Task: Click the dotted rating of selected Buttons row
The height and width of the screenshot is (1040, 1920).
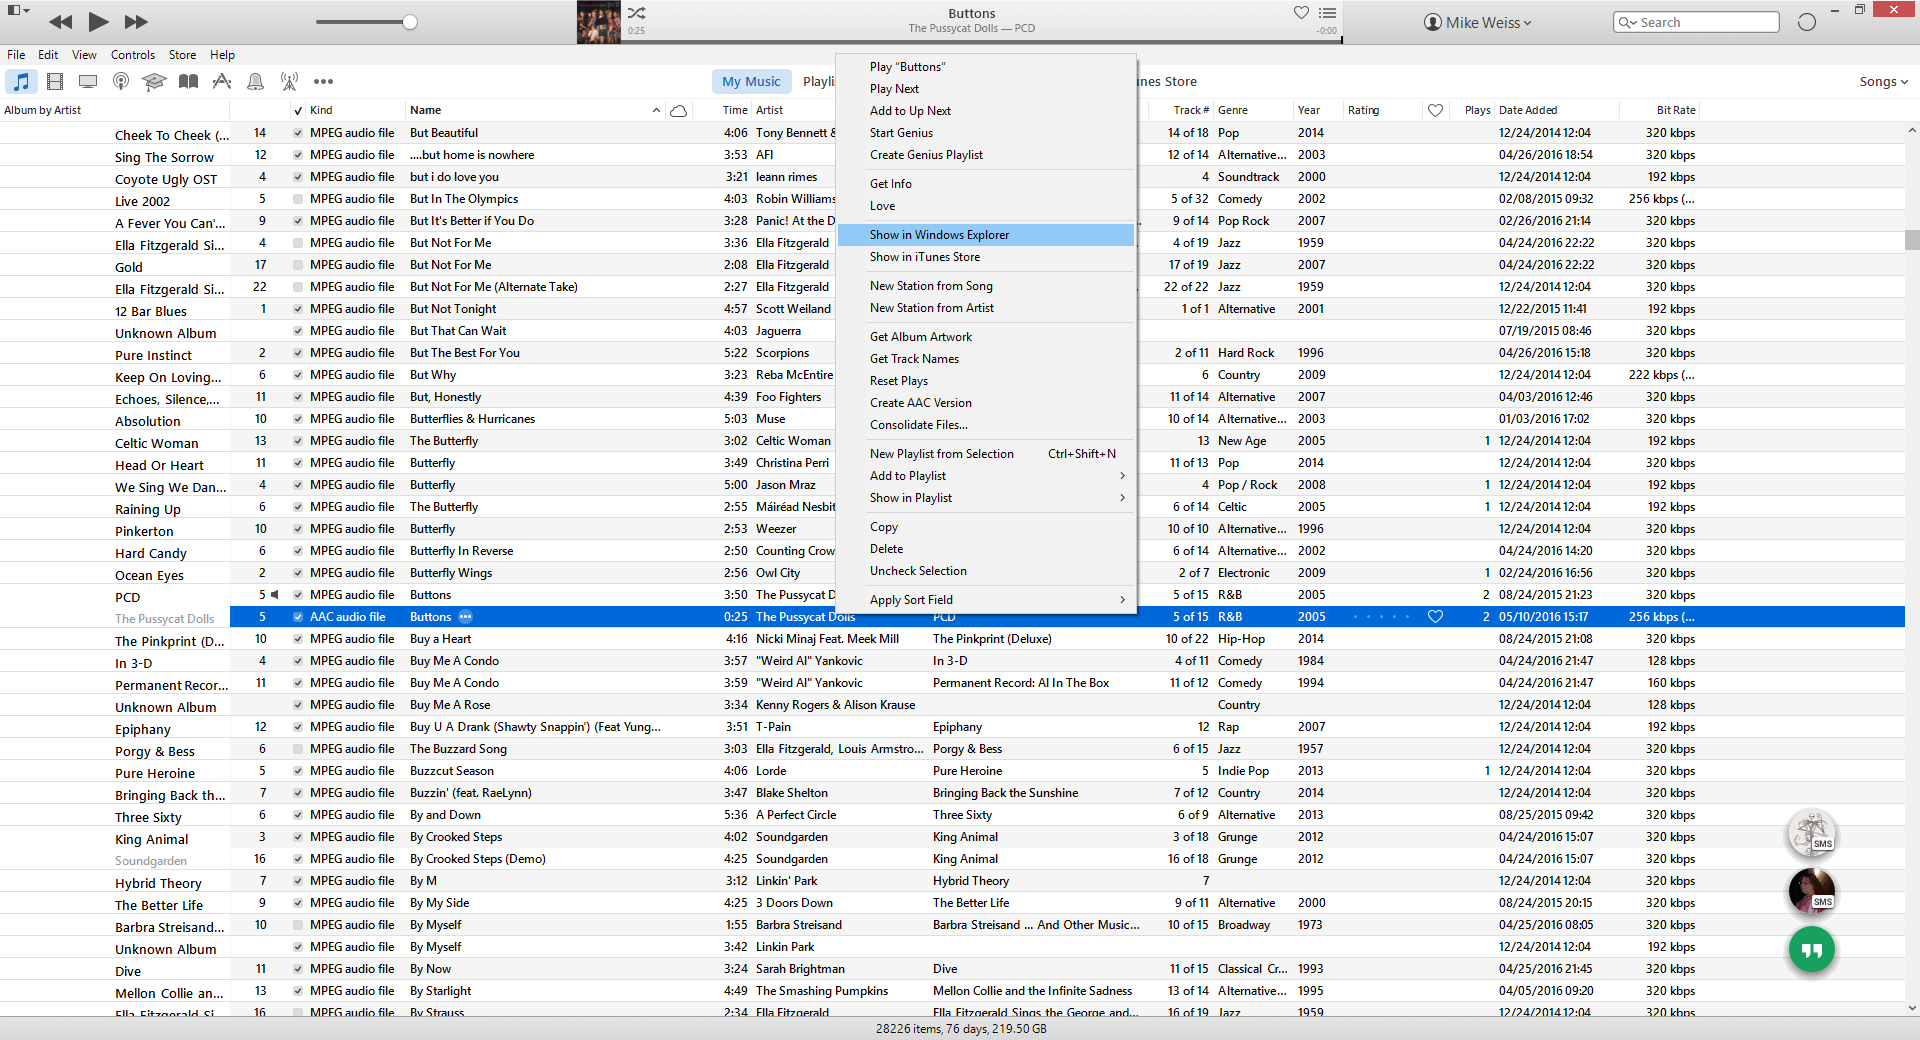Action: tap(1381, 617)
